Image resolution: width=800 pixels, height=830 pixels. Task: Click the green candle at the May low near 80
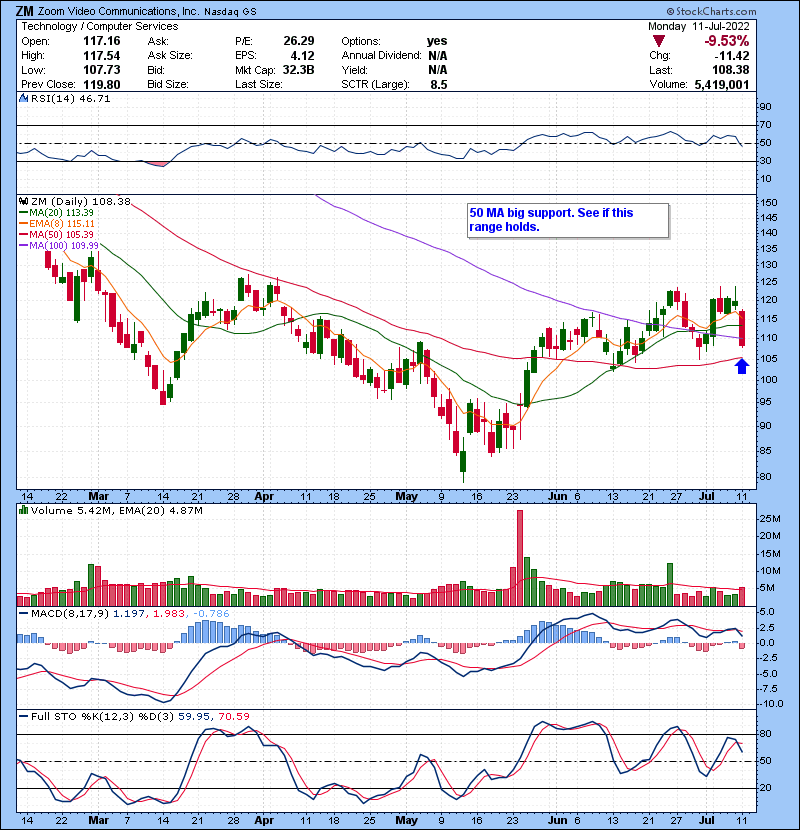pyautogui.click(x=463, y=461)
